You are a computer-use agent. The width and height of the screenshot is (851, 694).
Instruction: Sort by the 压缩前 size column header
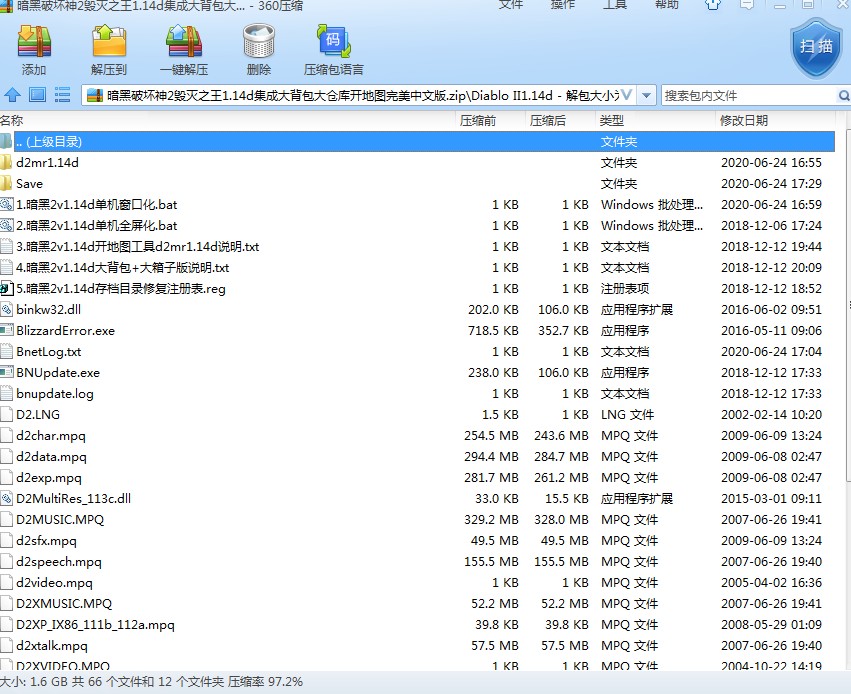click(x=477, y=120)
